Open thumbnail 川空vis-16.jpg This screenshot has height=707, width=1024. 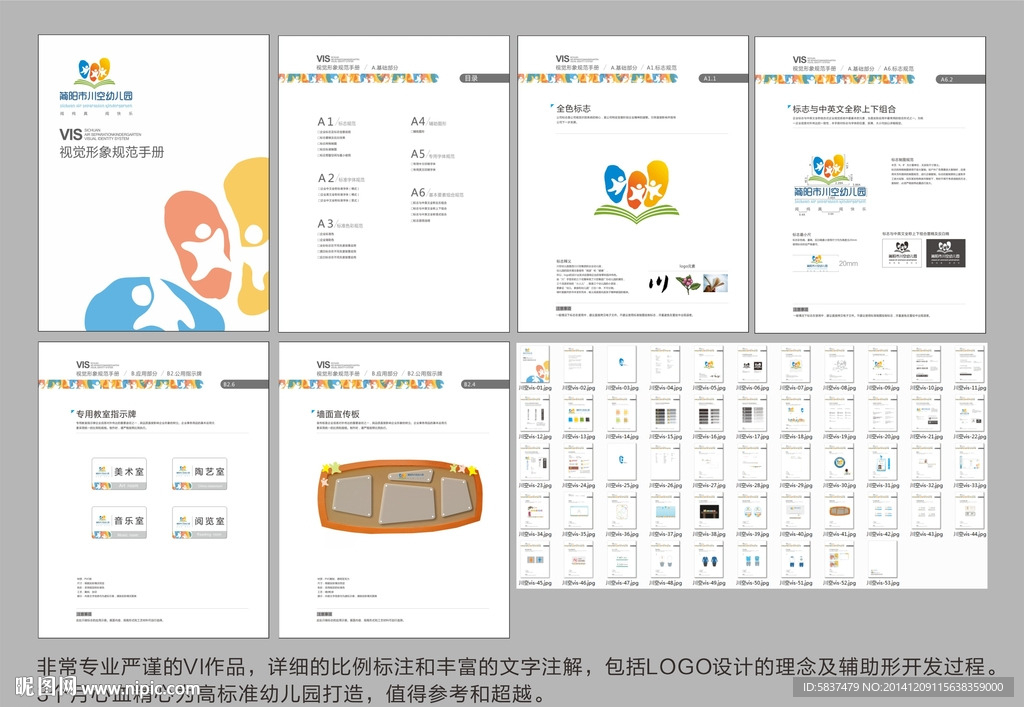click(709, 413)
